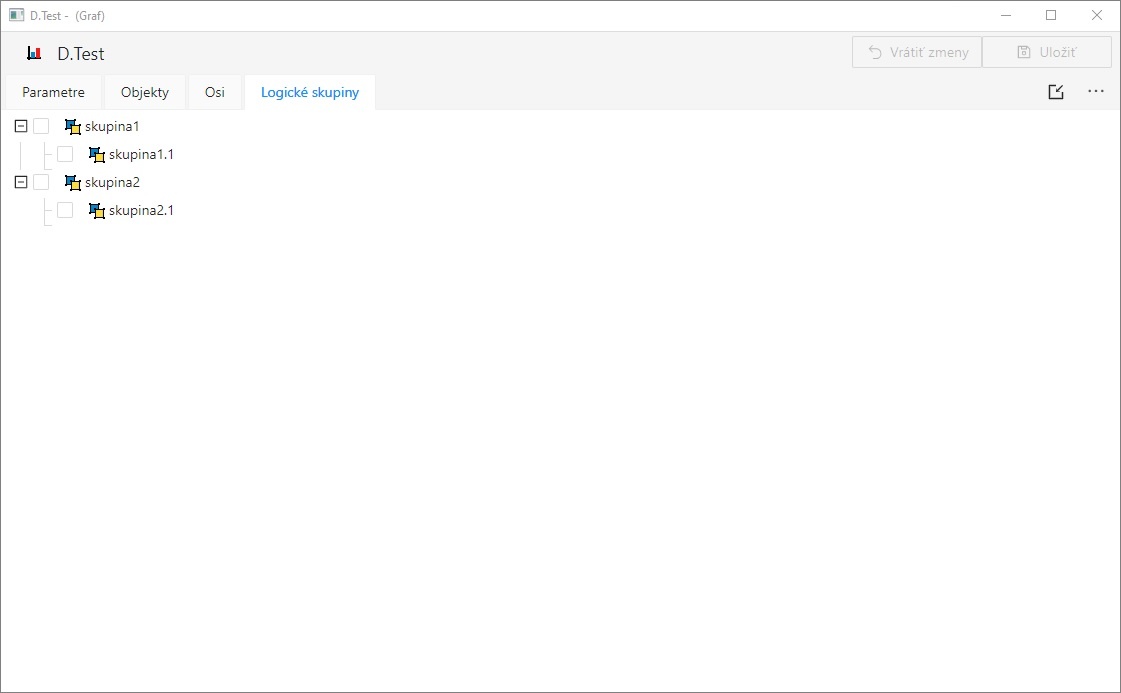Collapse the skupina2 tree node
The image size is (1121, 693).
point(21,182)
